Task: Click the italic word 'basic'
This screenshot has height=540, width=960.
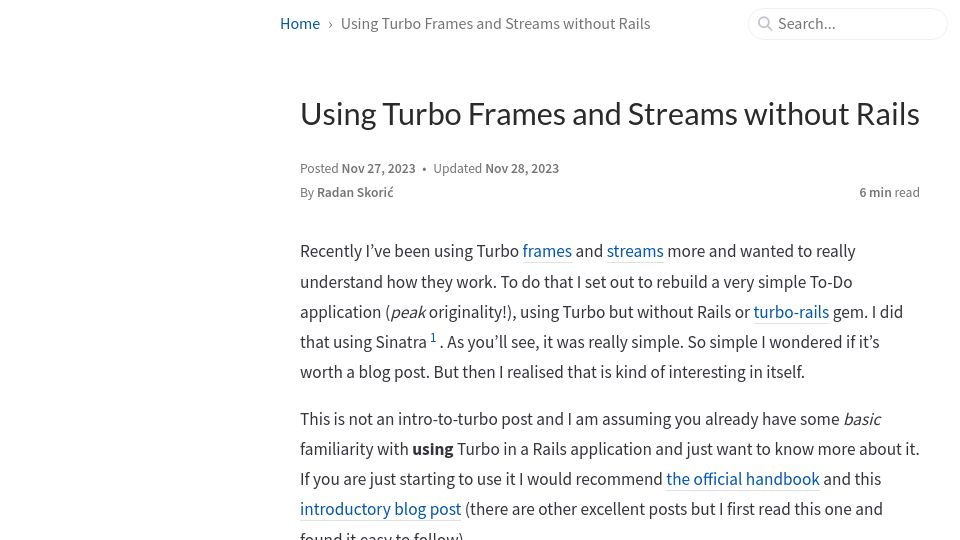Action: (x=862, y=419)
